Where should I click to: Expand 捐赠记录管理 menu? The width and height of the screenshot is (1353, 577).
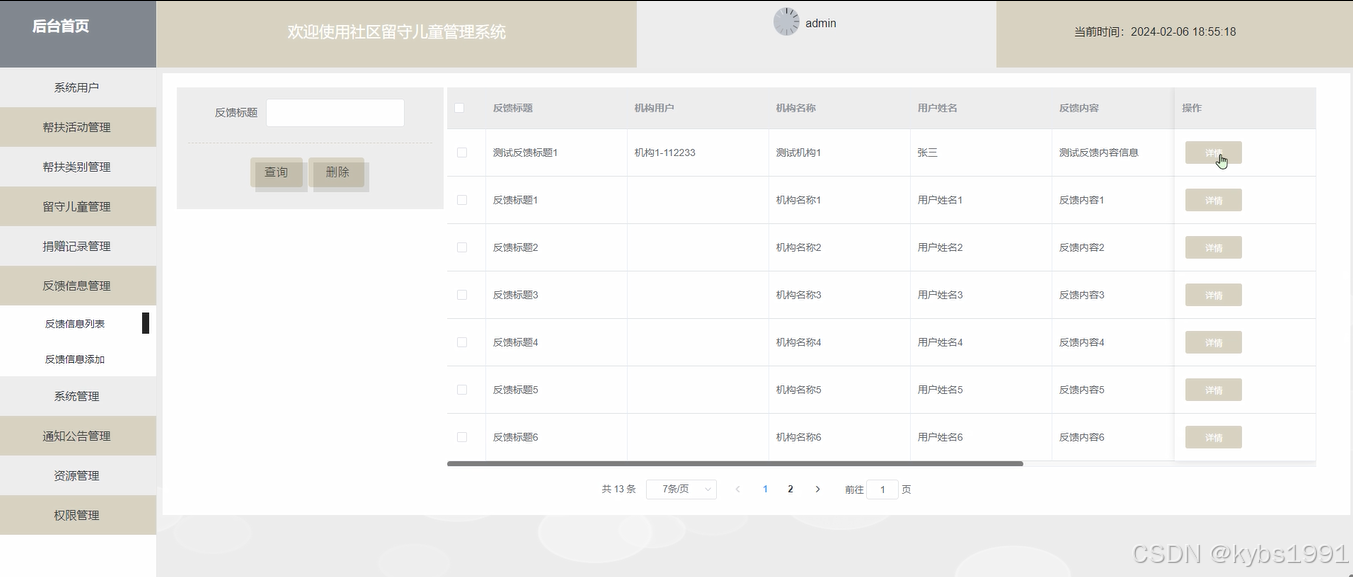click(x=78, y=246)
